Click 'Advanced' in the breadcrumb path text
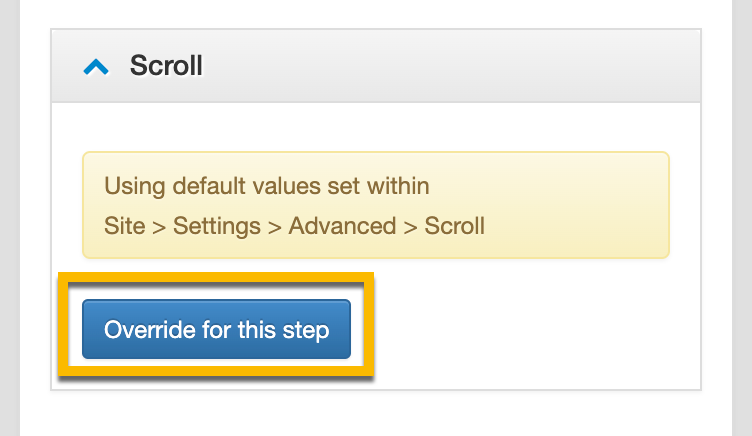Screen dimensions: 752x436 [342, 225]
